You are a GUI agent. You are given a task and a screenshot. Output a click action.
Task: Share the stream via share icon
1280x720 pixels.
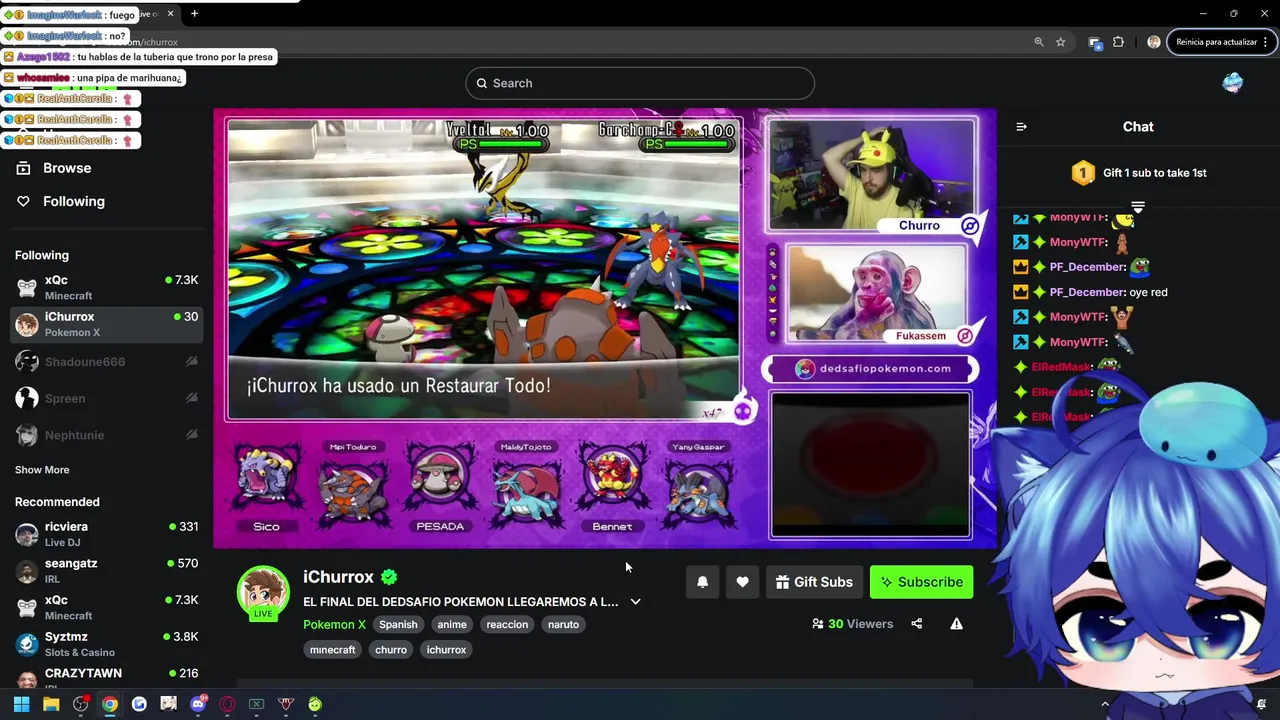click(x=916, y=624)
